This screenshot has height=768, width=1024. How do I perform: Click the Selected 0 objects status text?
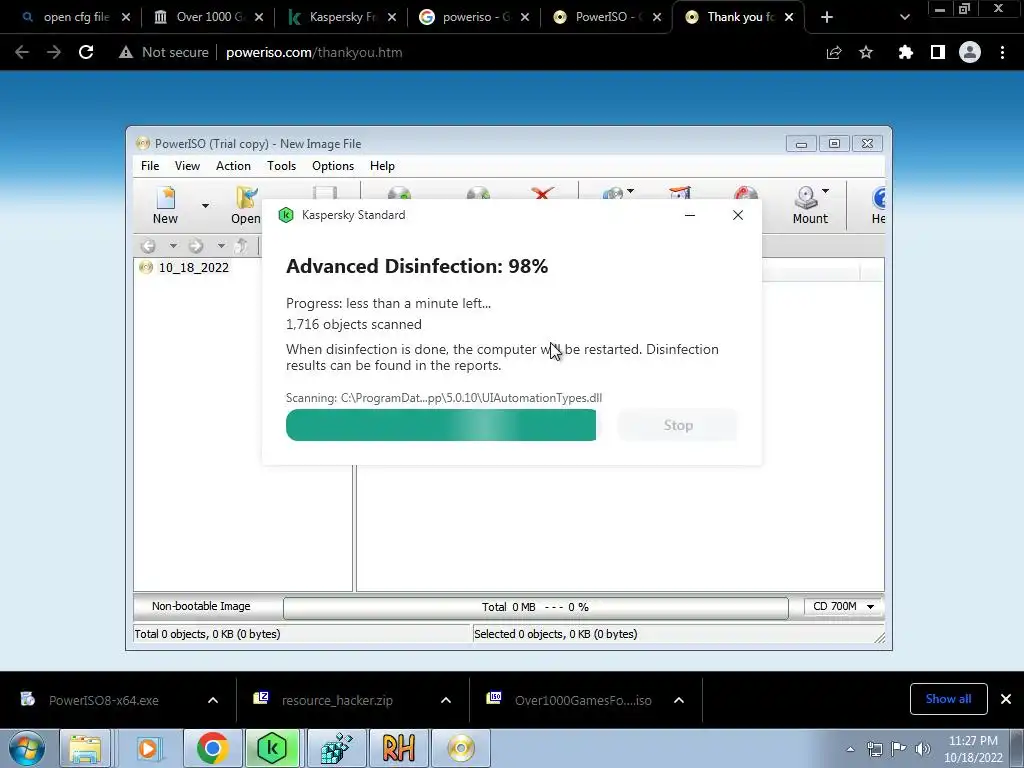pos(555,634)
